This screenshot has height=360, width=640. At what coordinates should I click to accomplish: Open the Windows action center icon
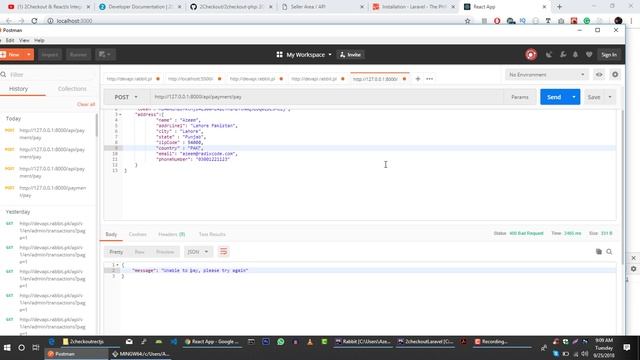coord(627,348)
